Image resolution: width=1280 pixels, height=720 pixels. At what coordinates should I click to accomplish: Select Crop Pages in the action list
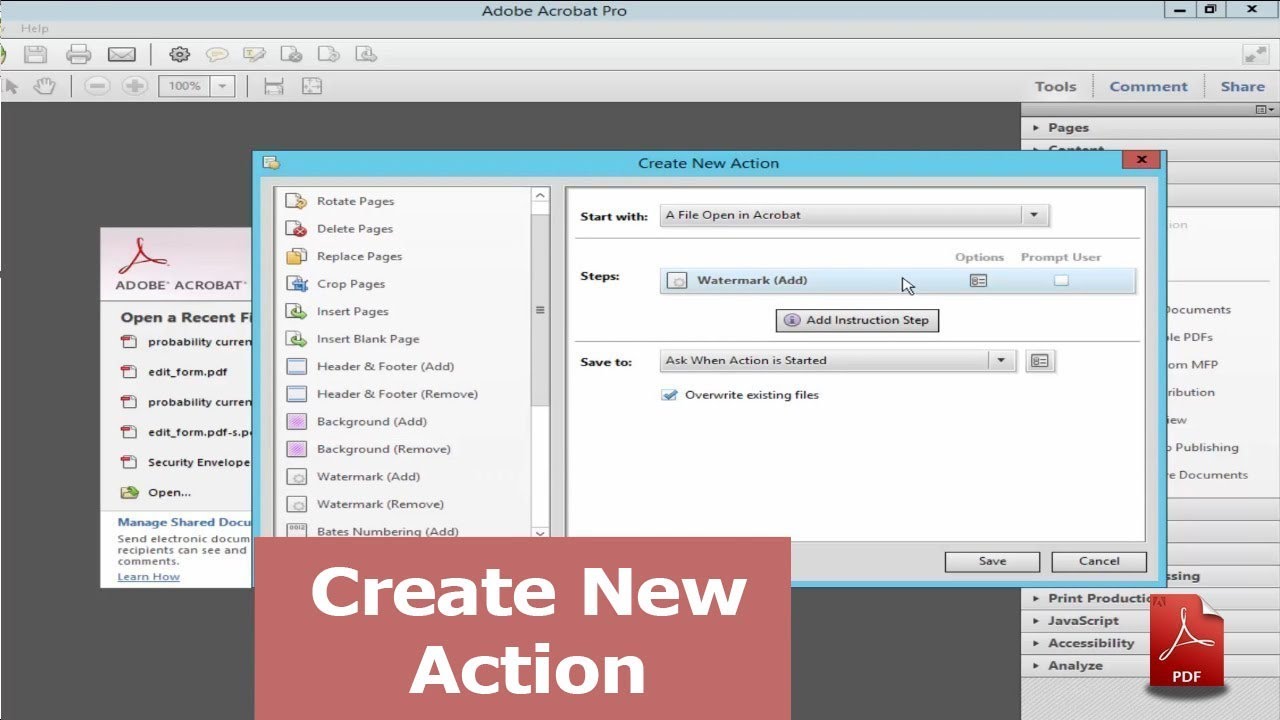click(351, 284)
